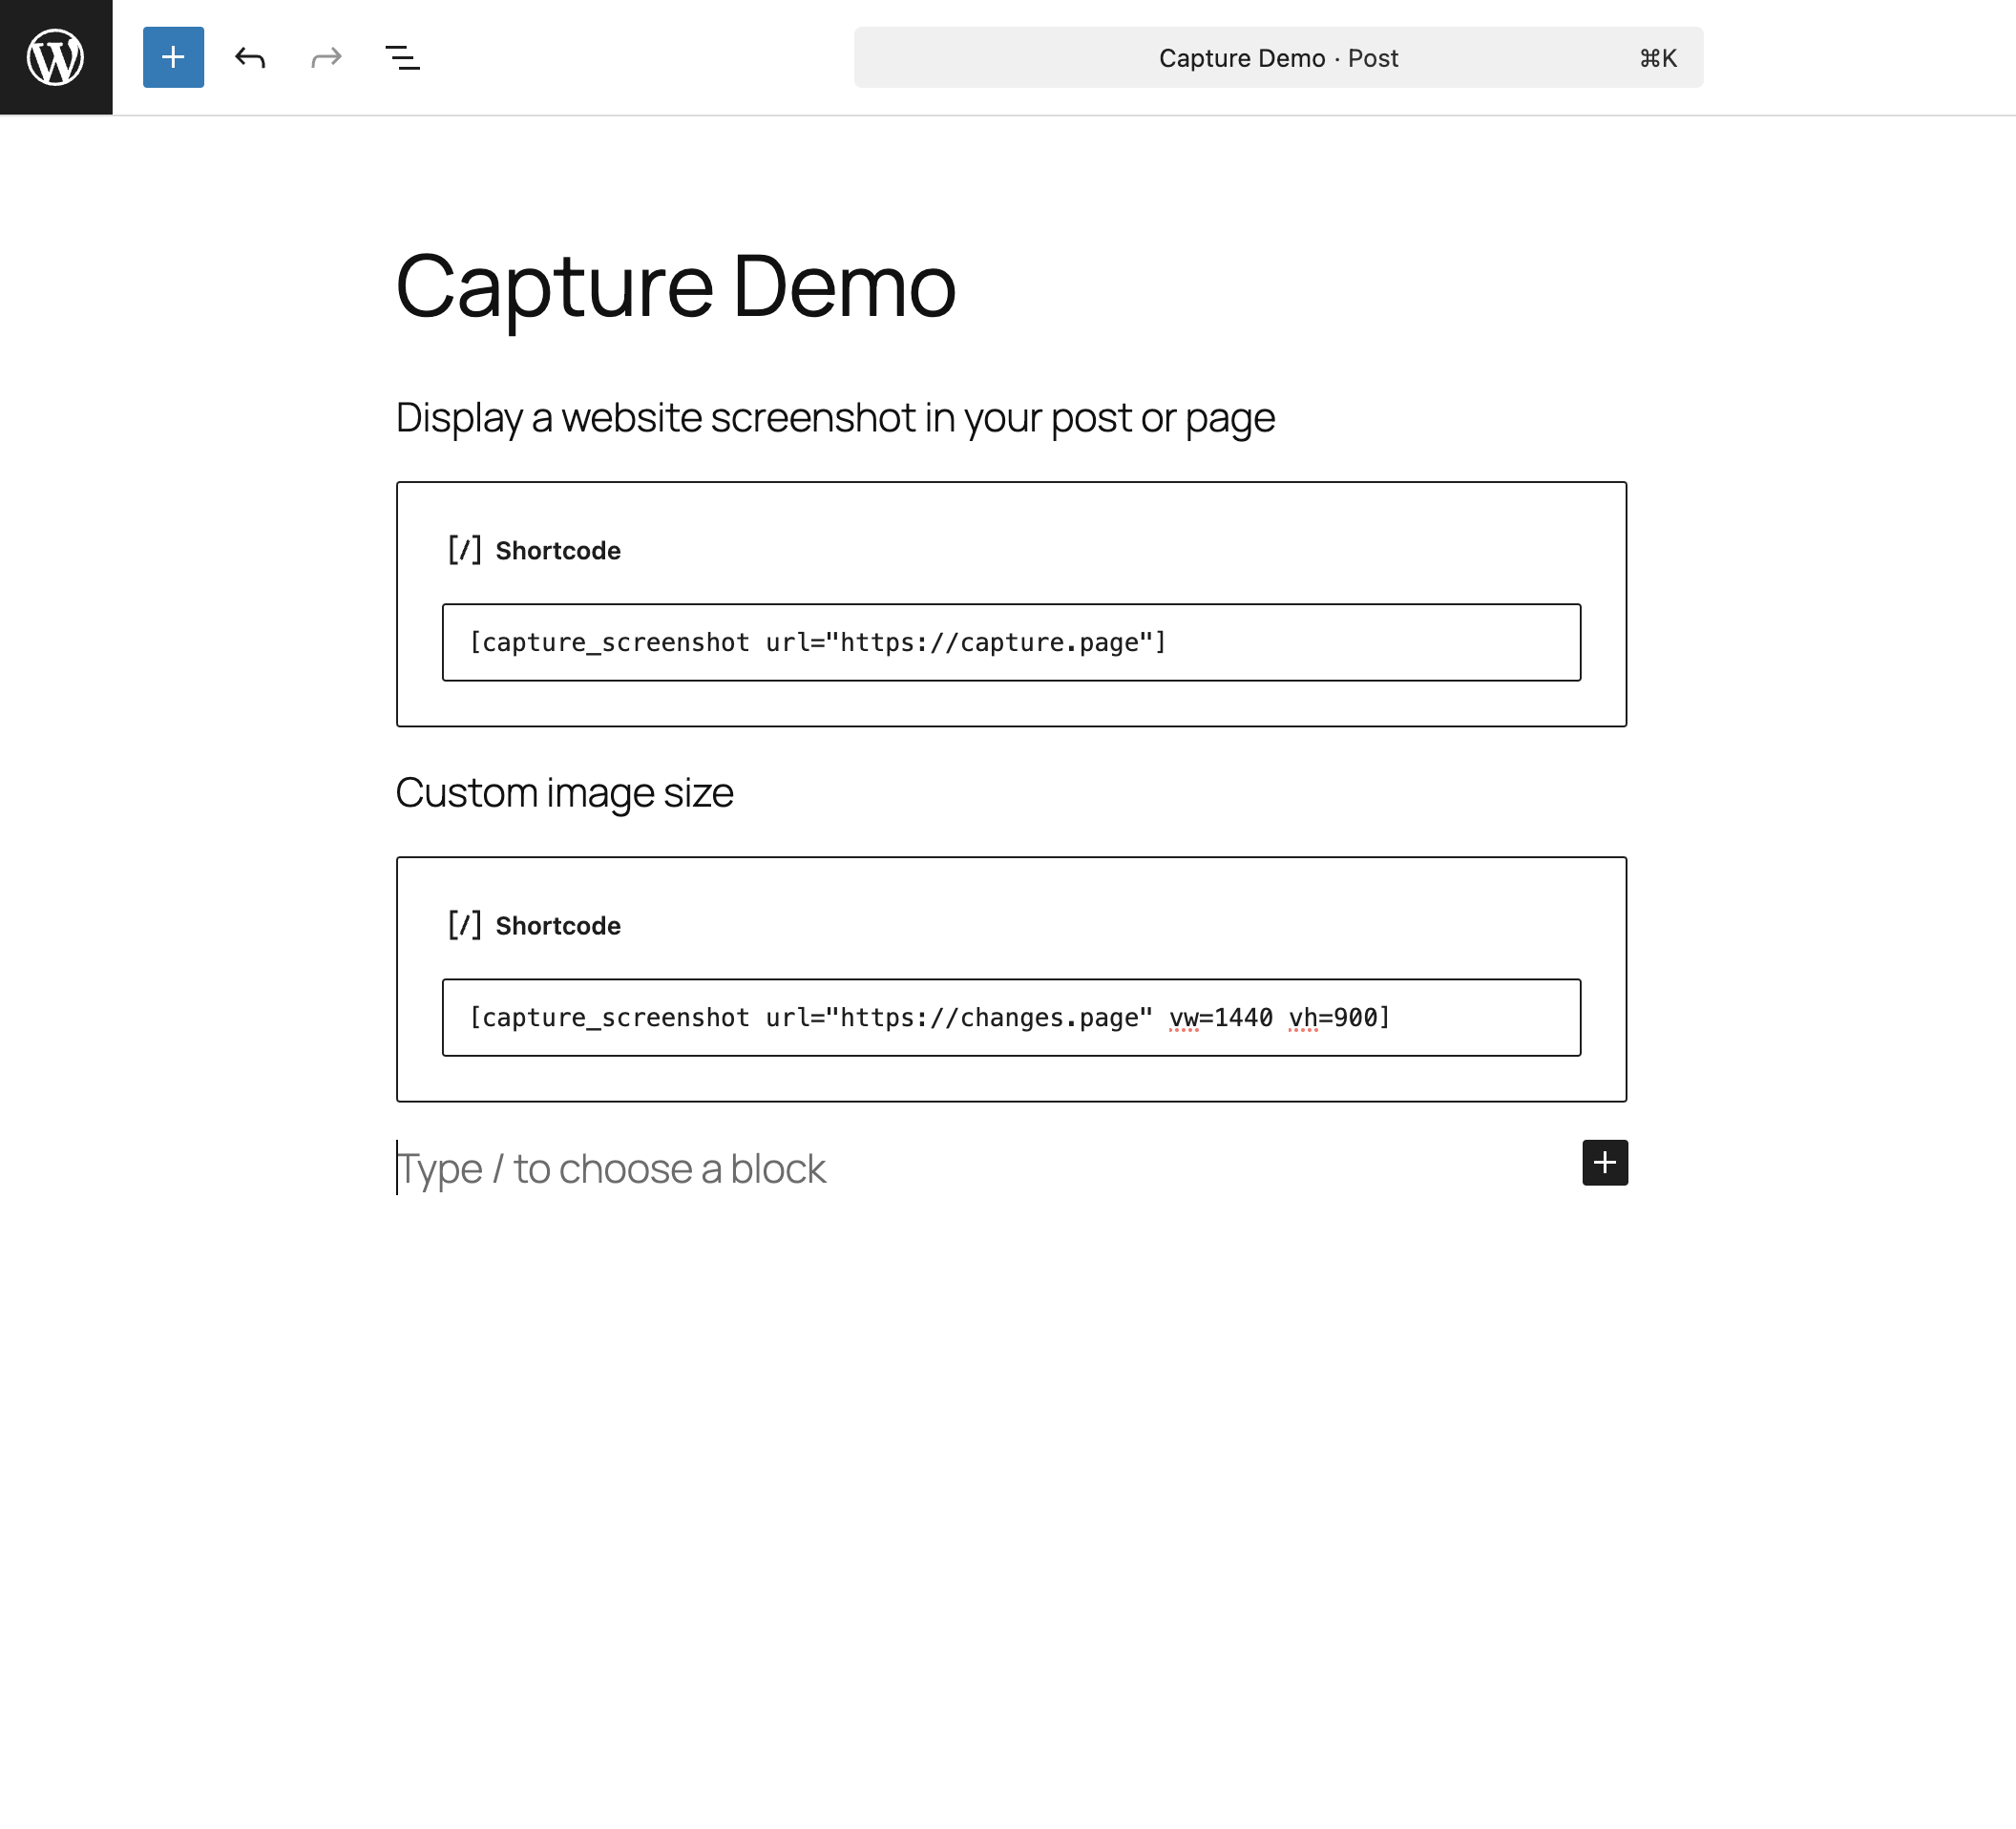2016x1829 pixels.
Task: Select the heading about displaying website screenshot
Action: click(x=834, y=418)
